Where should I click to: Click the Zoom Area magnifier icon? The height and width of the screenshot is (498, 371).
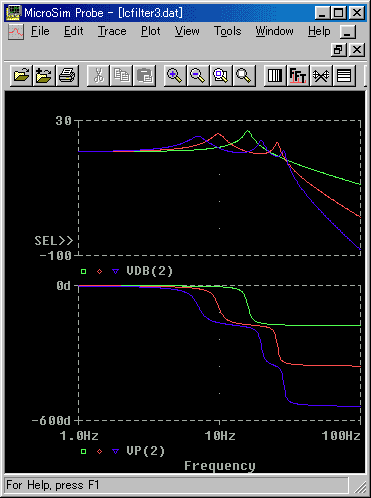coord(221,75)
